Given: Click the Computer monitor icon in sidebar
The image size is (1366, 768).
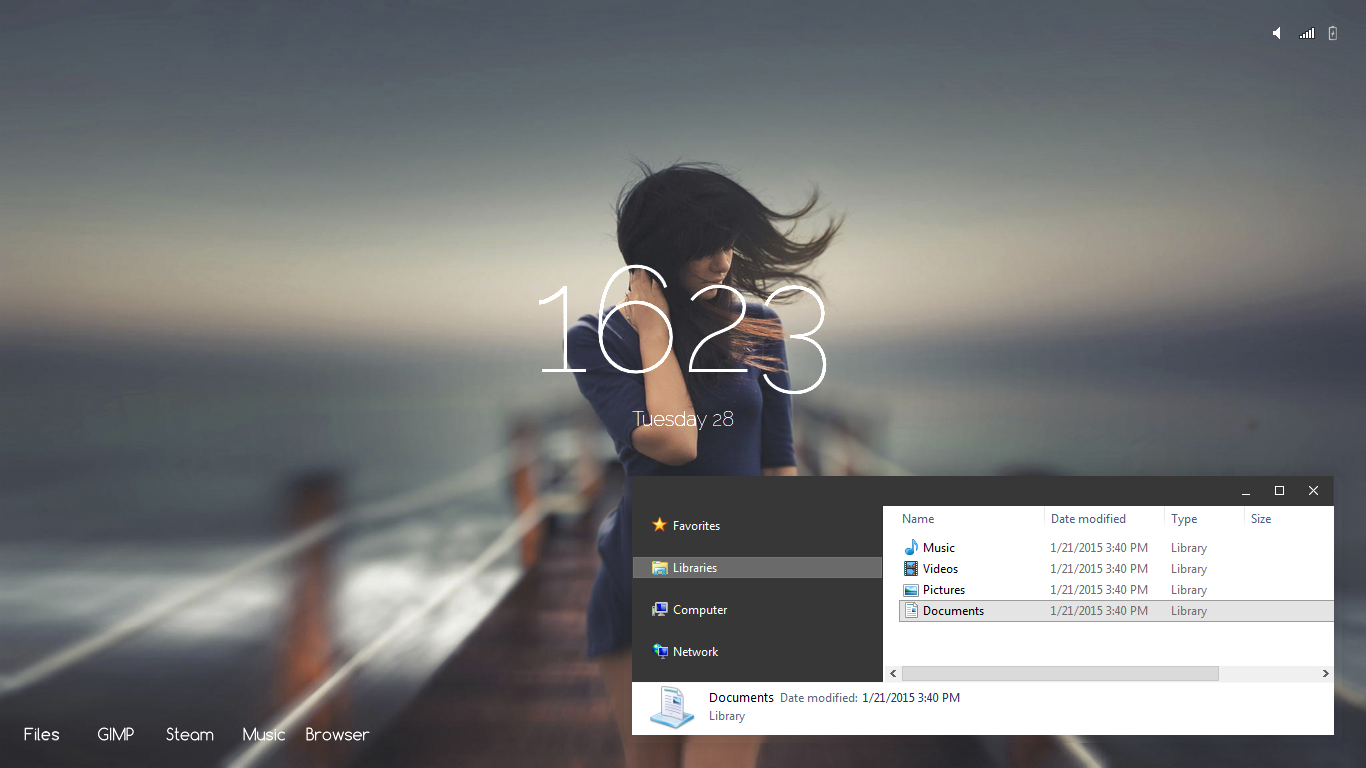Looking at the screenshot, I should click(x=660, y=610).
